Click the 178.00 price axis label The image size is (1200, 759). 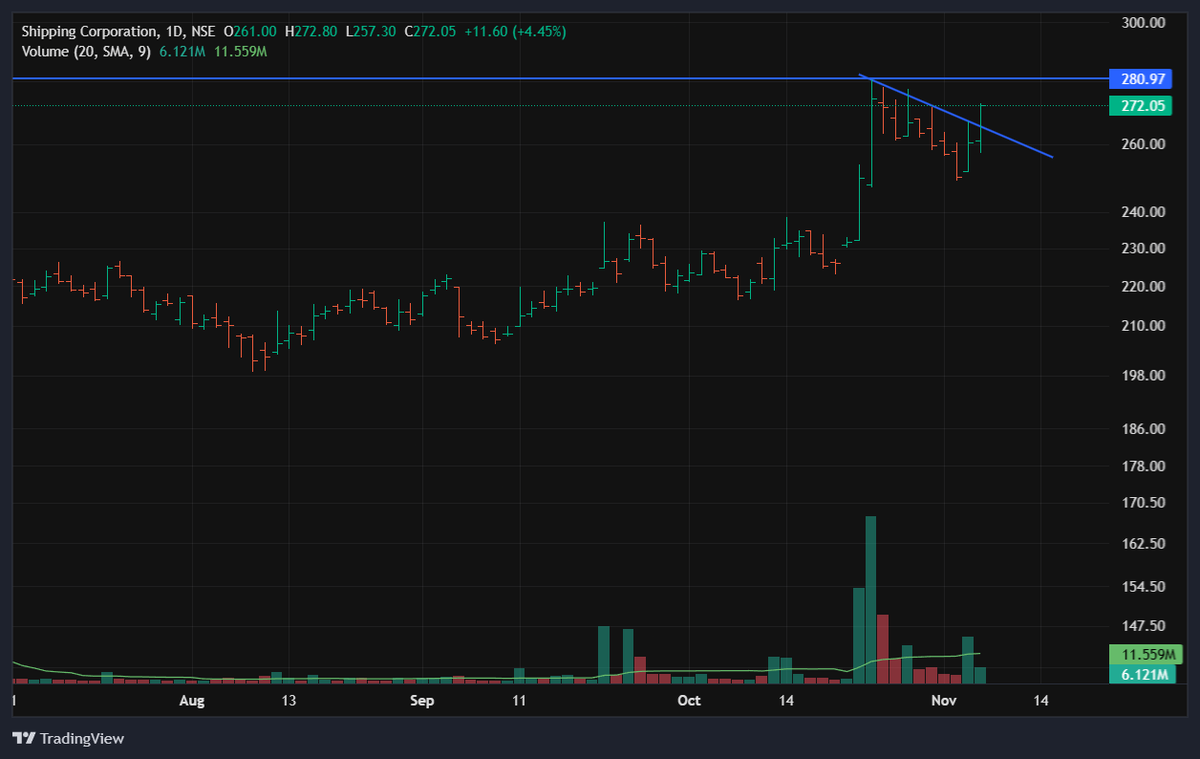(1141, 466)
